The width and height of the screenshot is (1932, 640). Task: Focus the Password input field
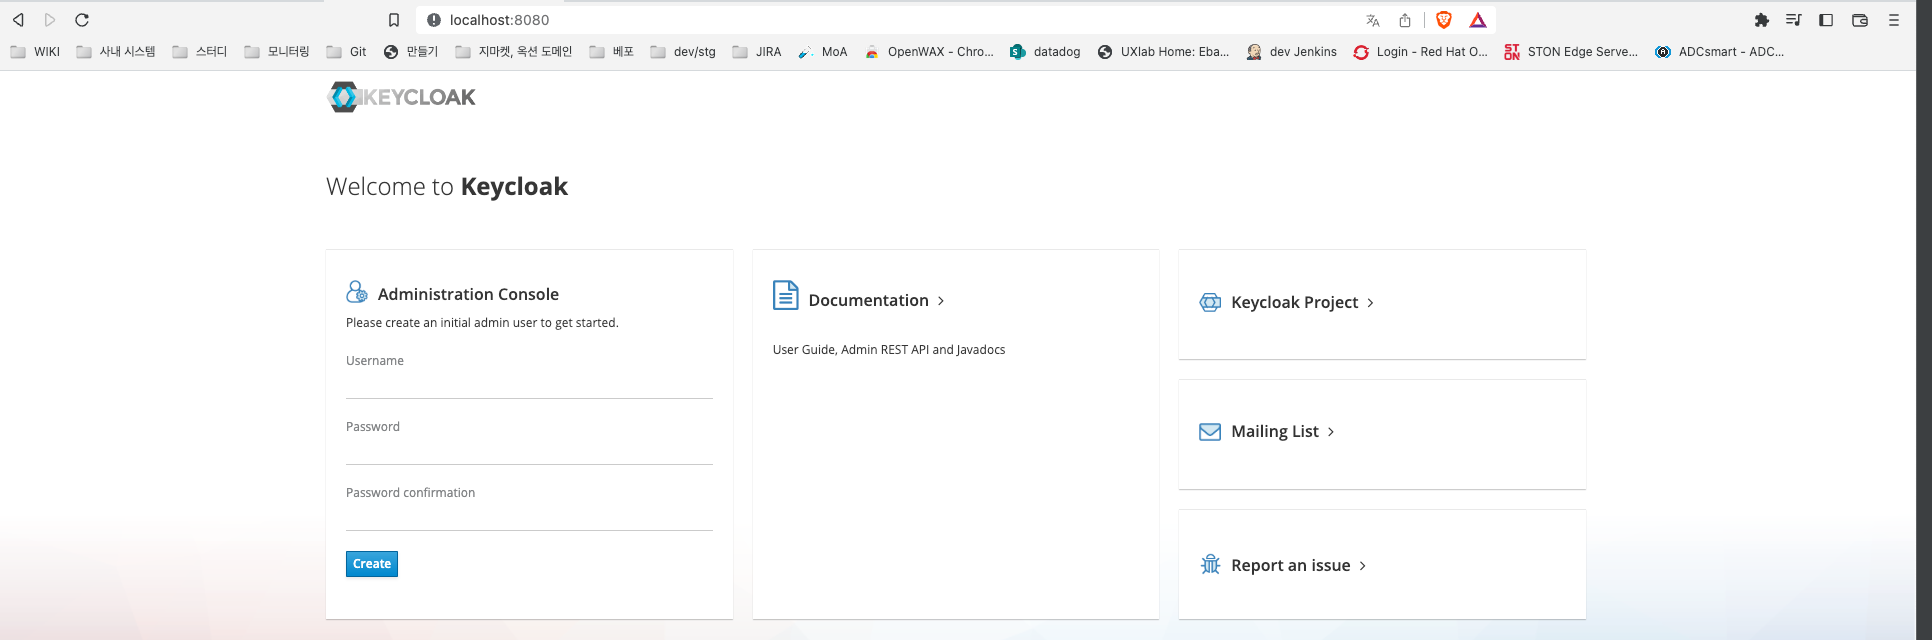click(529, 451)
